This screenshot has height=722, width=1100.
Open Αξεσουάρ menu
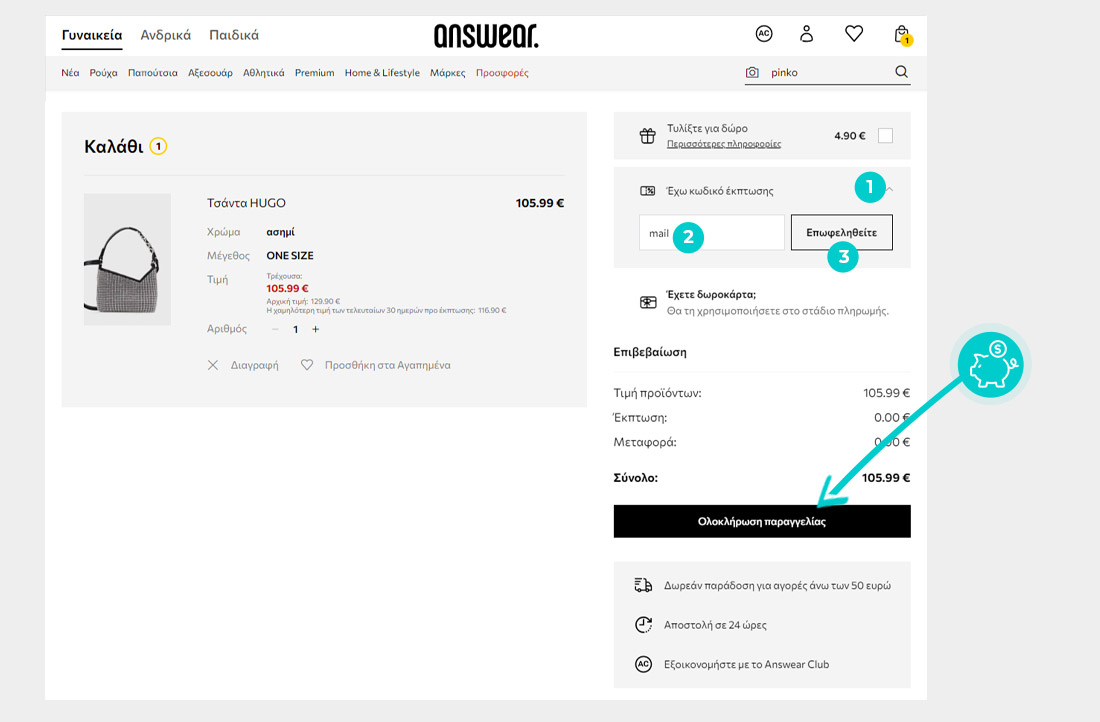tap(210, 72)
